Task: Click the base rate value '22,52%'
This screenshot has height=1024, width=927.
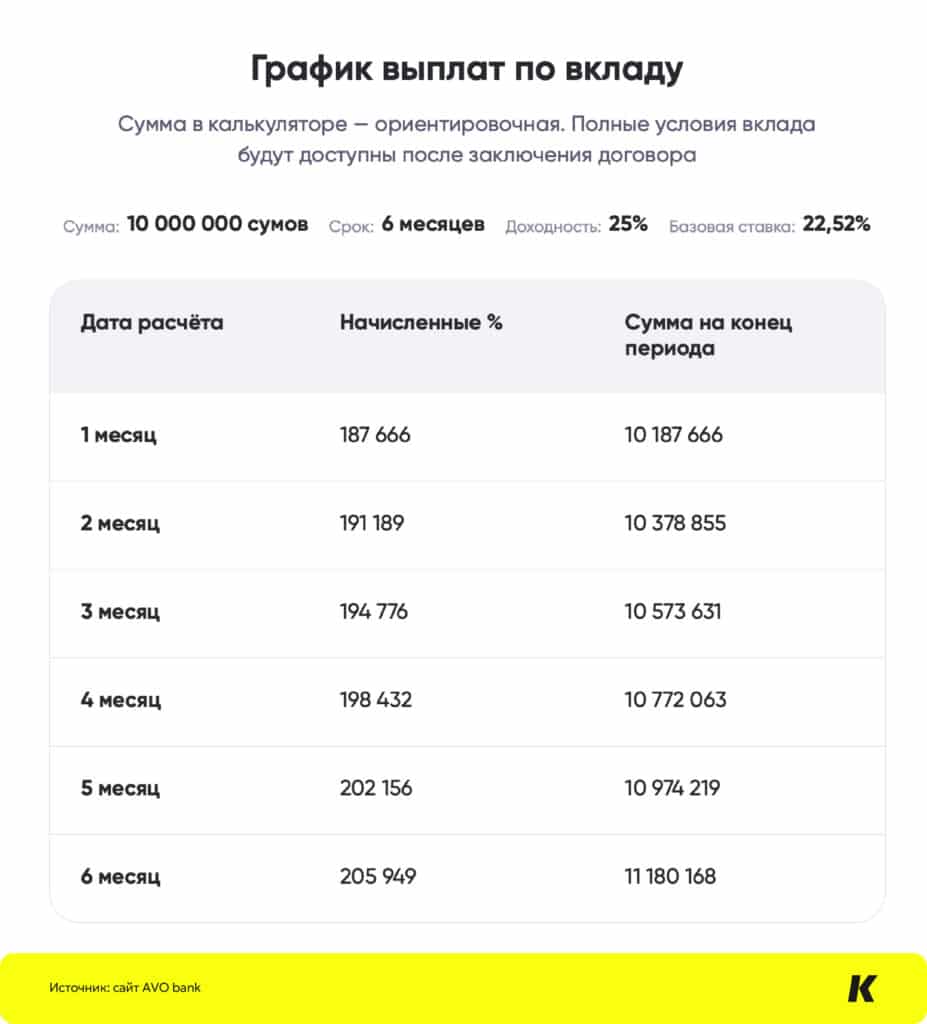Action: pyautogui.click(x=836, y=225)
